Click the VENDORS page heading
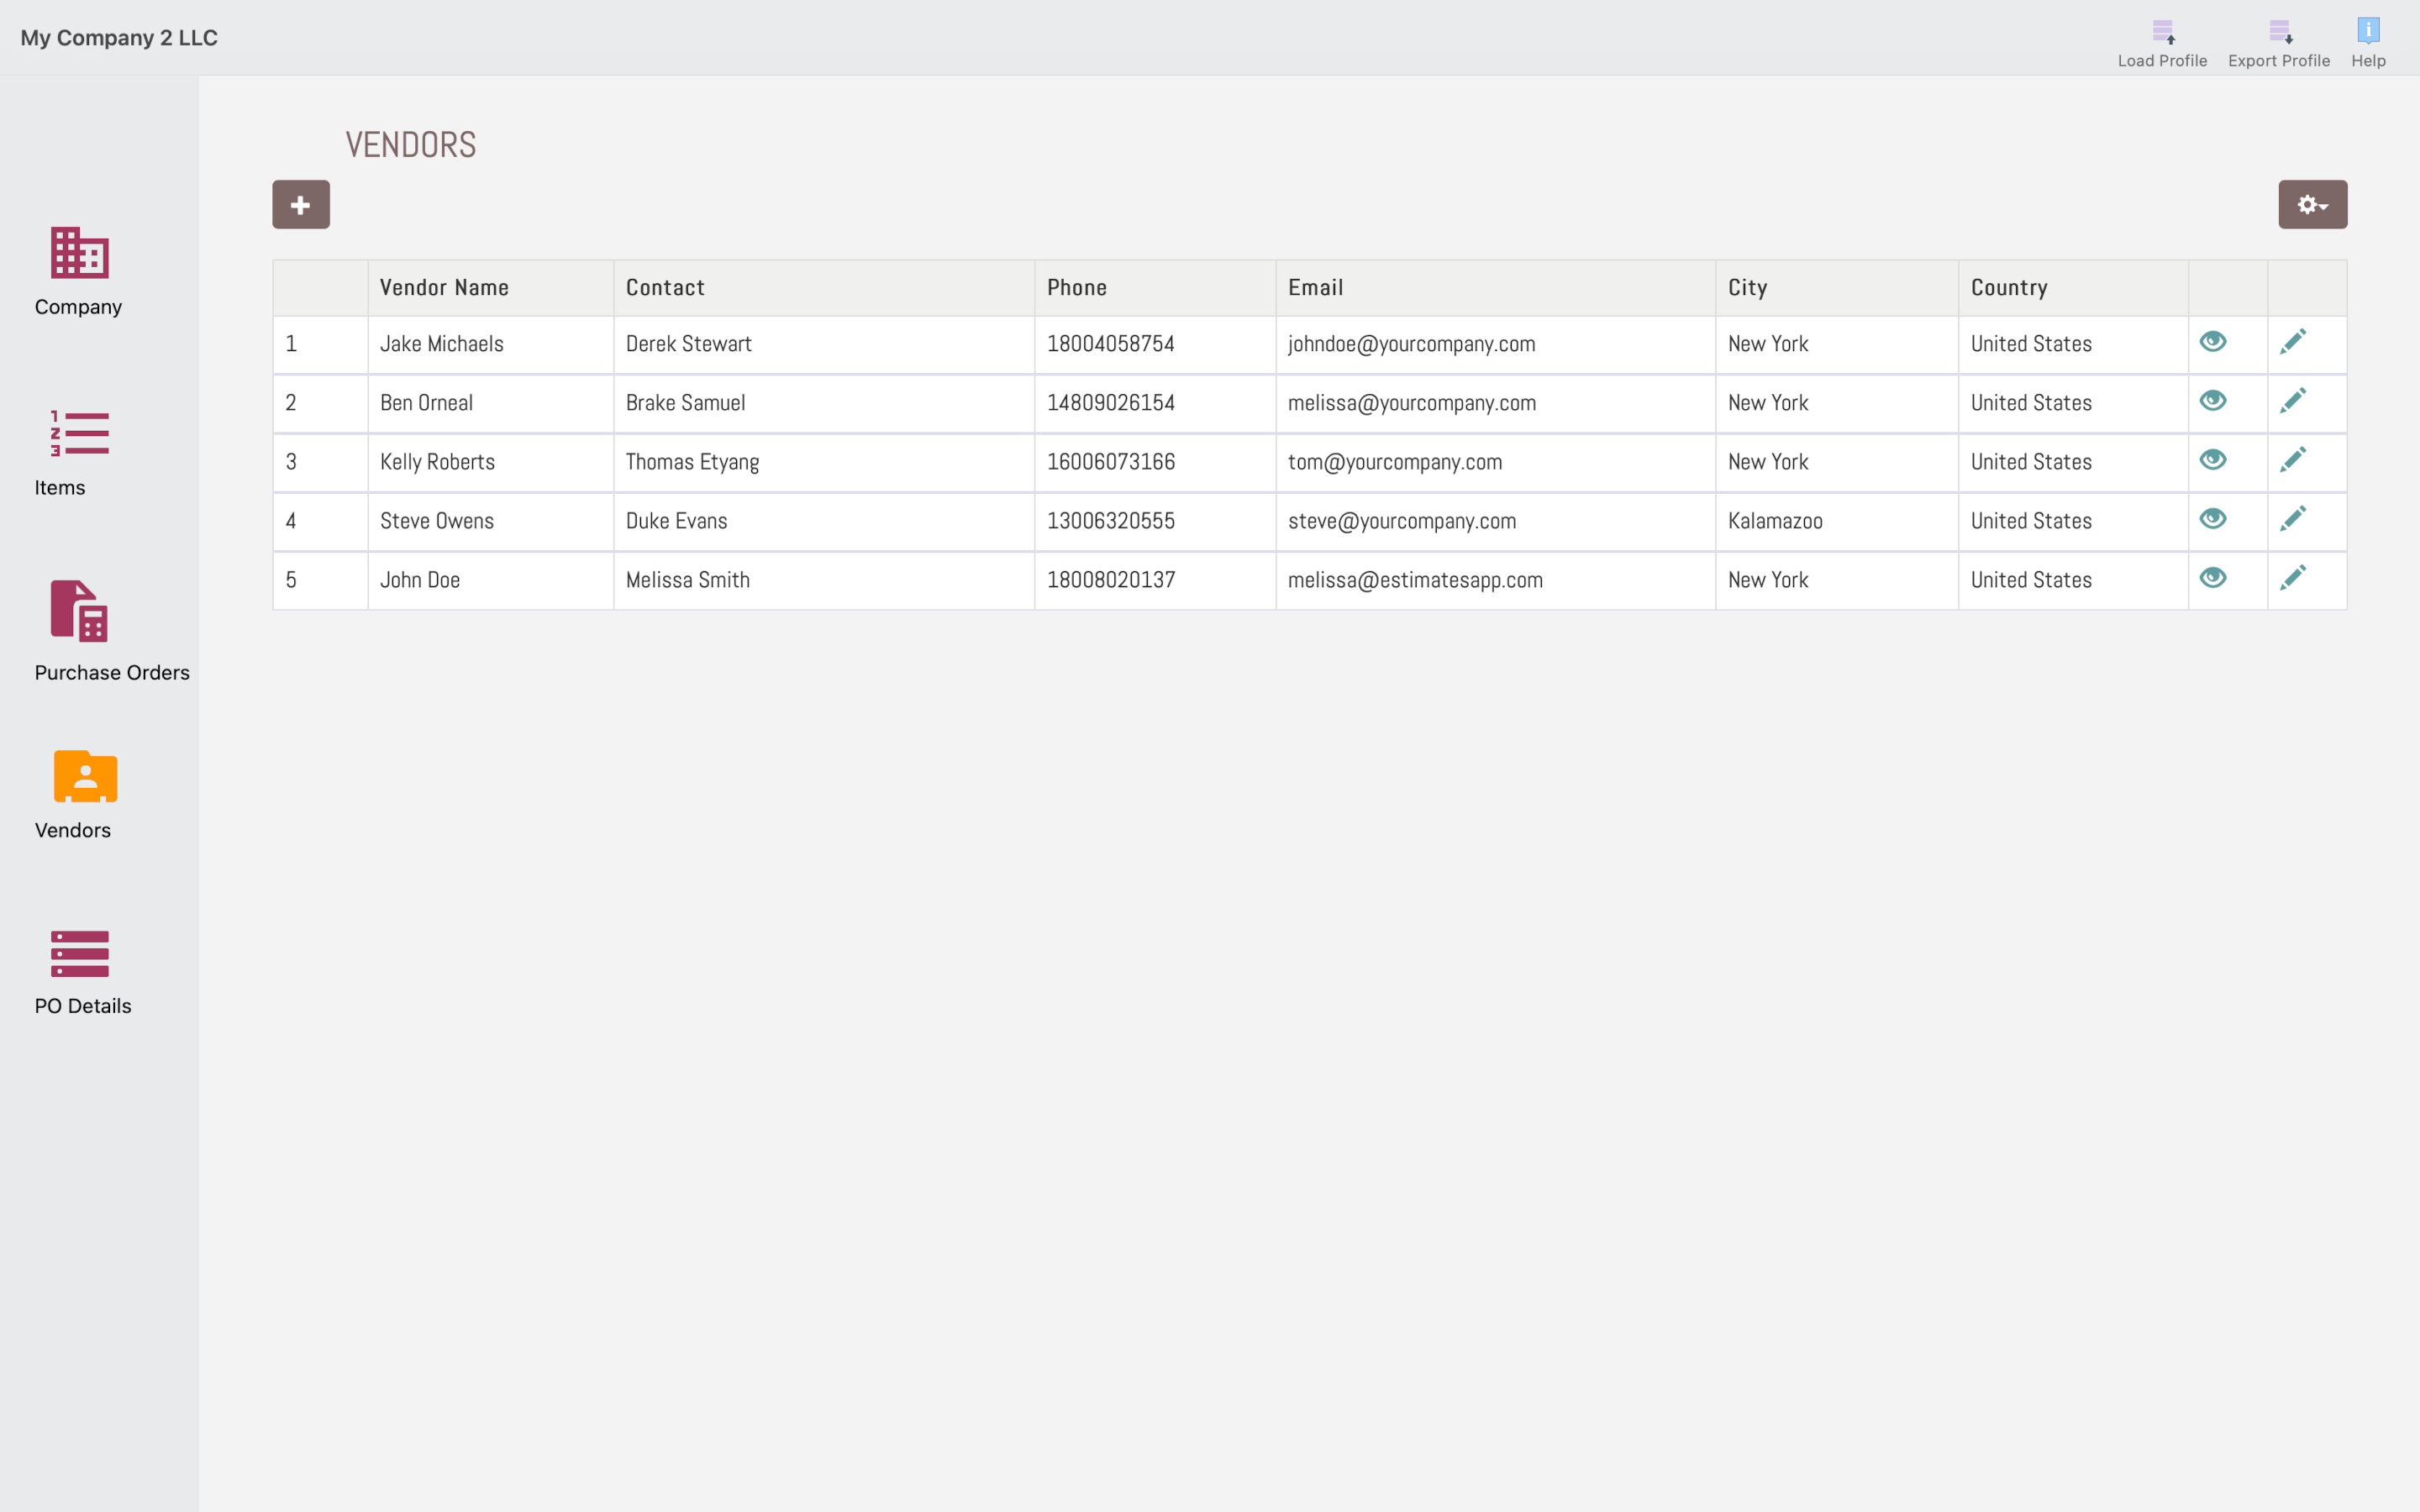This screenshot has height=1512, width=2420. click(411, 145)
